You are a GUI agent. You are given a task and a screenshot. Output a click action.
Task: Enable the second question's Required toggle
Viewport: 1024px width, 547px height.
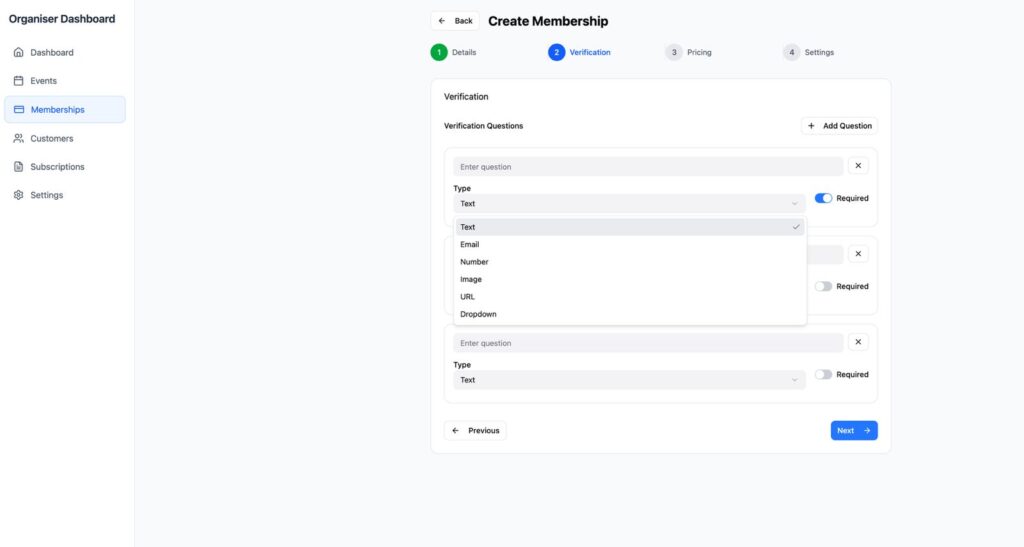[823, 286]
